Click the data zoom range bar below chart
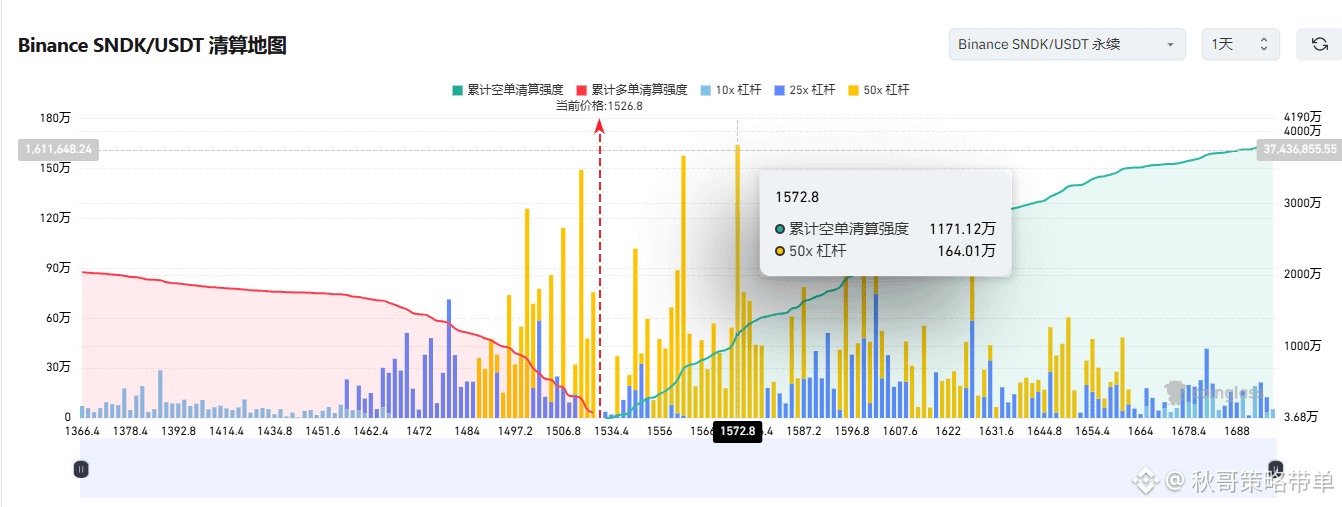 678,468
